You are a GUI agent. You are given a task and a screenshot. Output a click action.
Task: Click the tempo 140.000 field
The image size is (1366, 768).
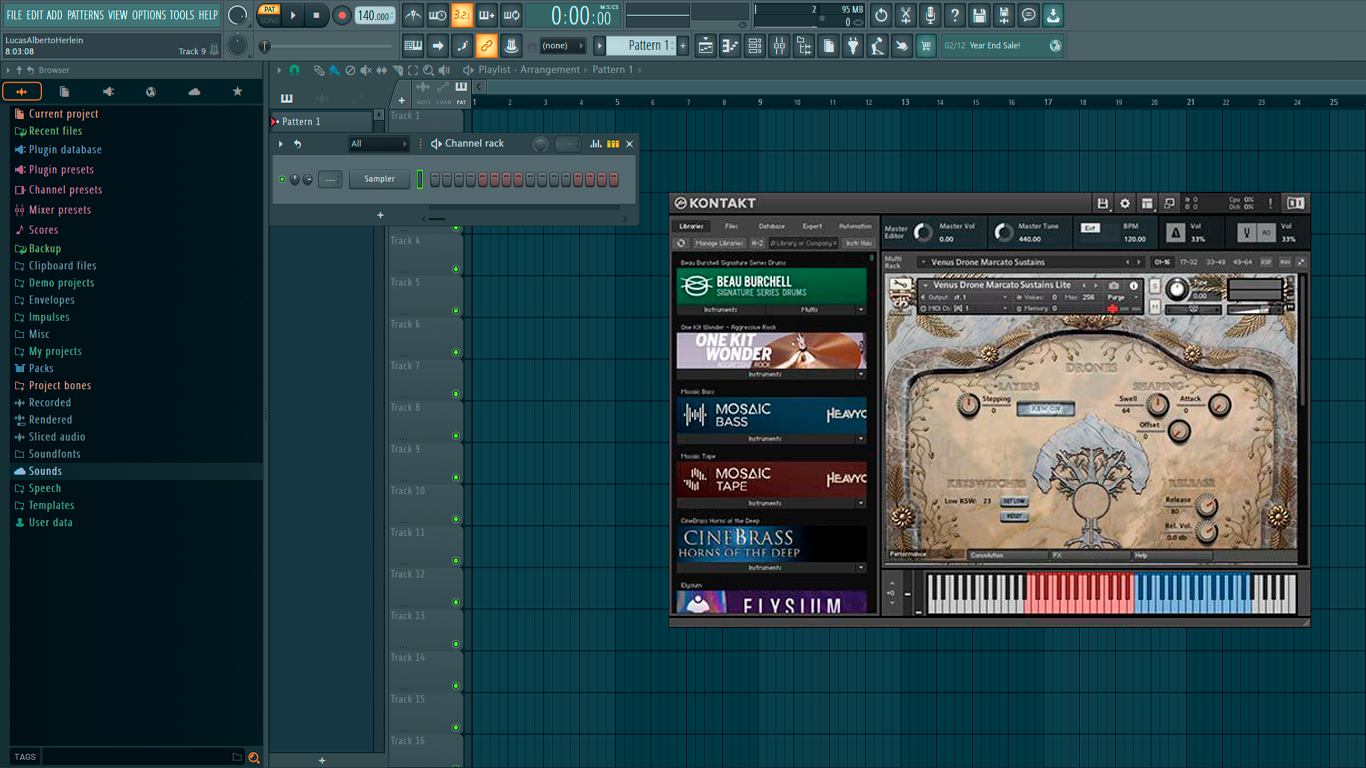(x=375, y=15)
